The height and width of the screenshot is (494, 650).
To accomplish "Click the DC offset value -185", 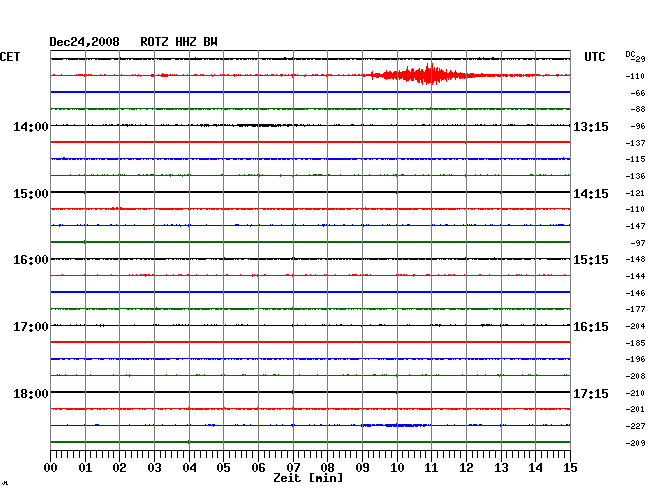I will tap(635, 344).
